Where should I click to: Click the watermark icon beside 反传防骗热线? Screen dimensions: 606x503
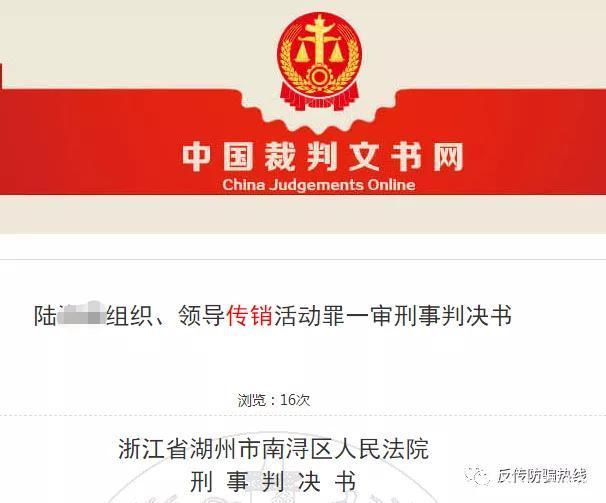coord(478,476)
